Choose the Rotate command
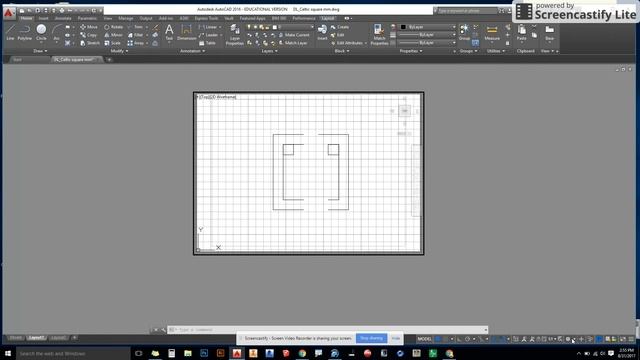This screenshot has width=640, height=360. tap(113, 27)
